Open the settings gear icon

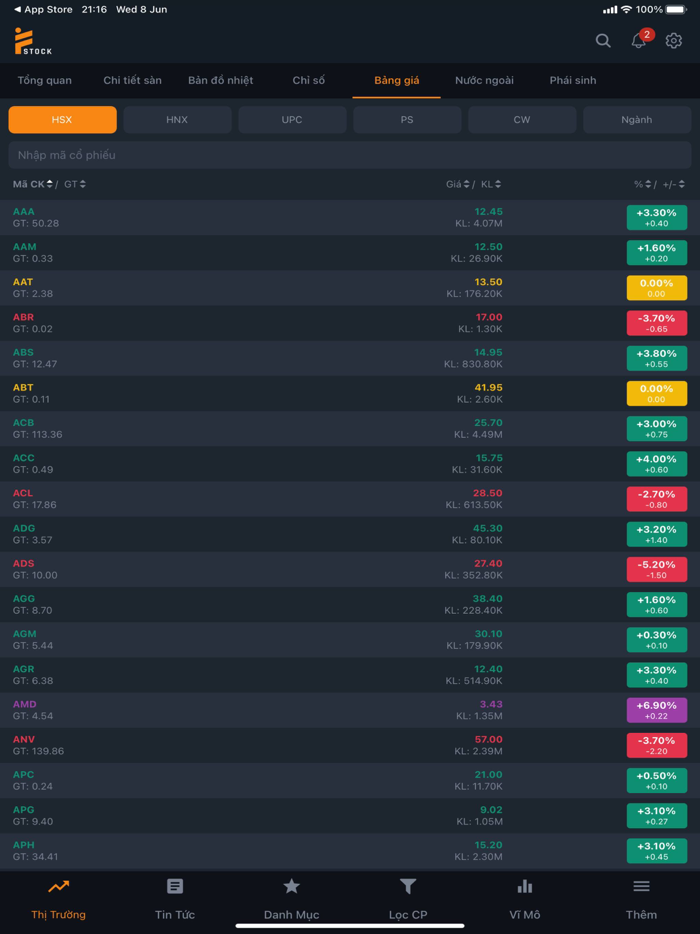(674, 41)
